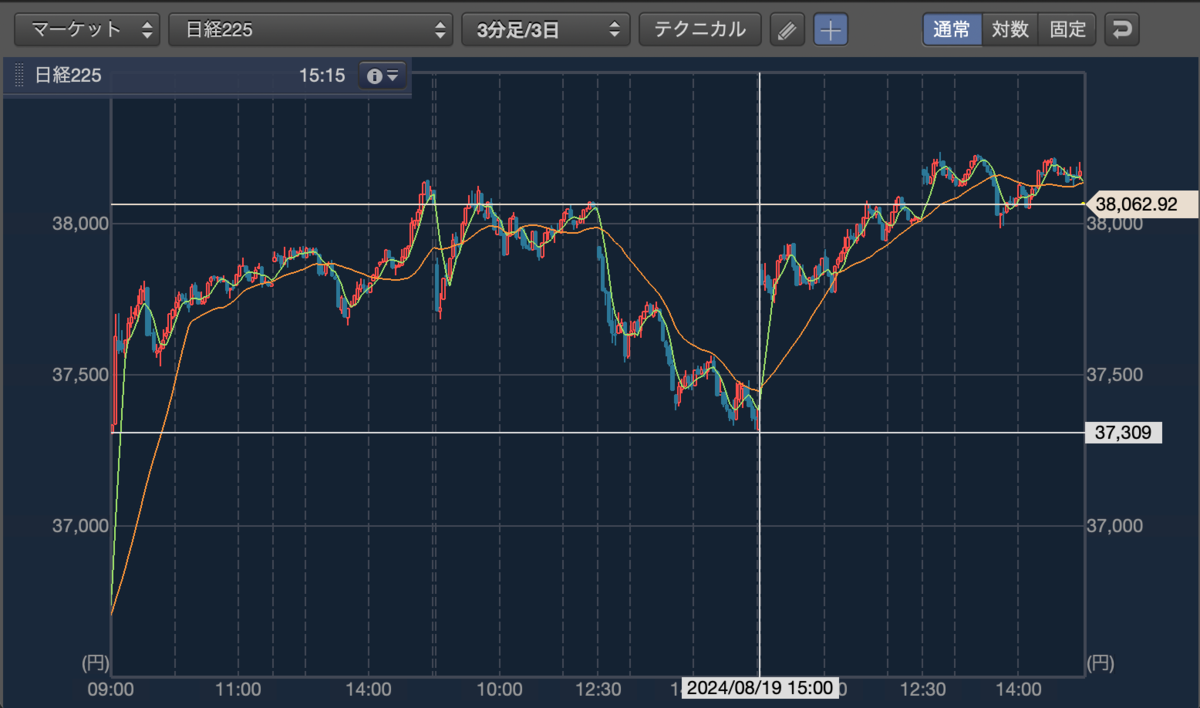The height and width of the screenshot is (708, 1200).
Task: Switch the scale to 通常
Action: coord(952,29)
